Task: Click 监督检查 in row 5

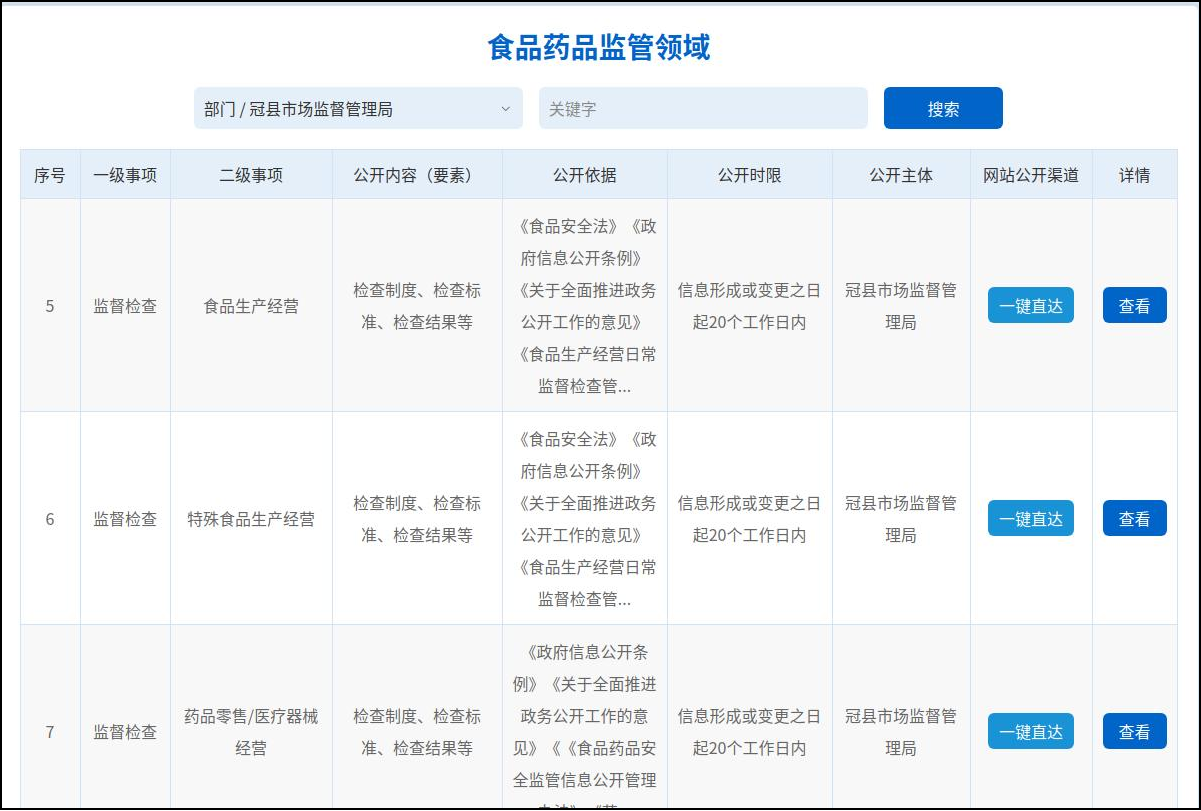Action: coord(125,306)
